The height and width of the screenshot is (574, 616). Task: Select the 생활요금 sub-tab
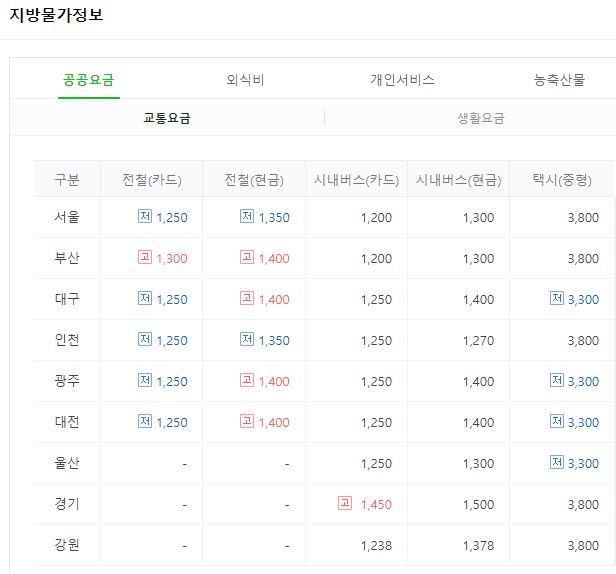point(481,118)
